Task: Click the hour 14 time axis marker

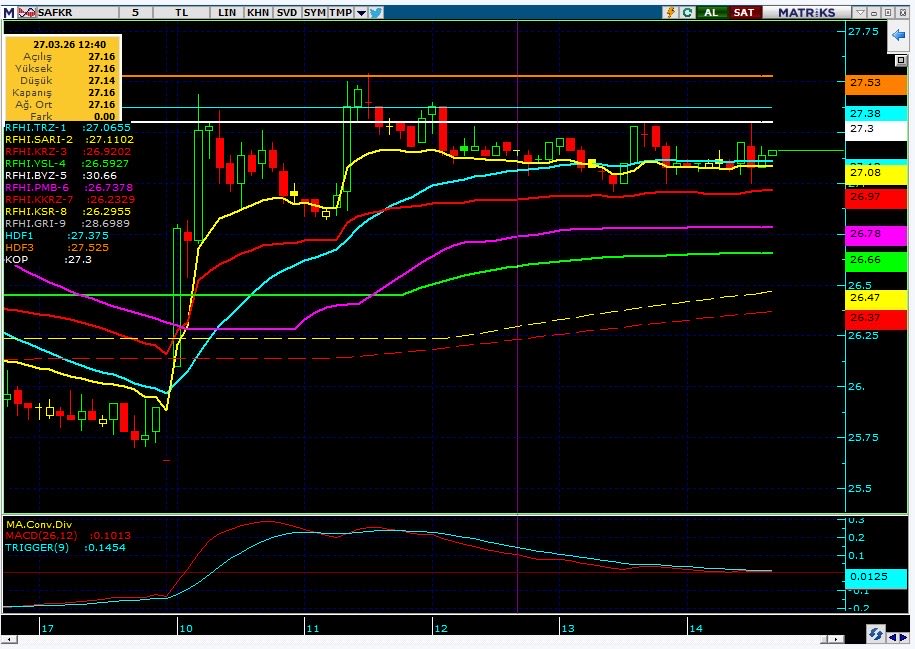Action: (x=696, y=629)
